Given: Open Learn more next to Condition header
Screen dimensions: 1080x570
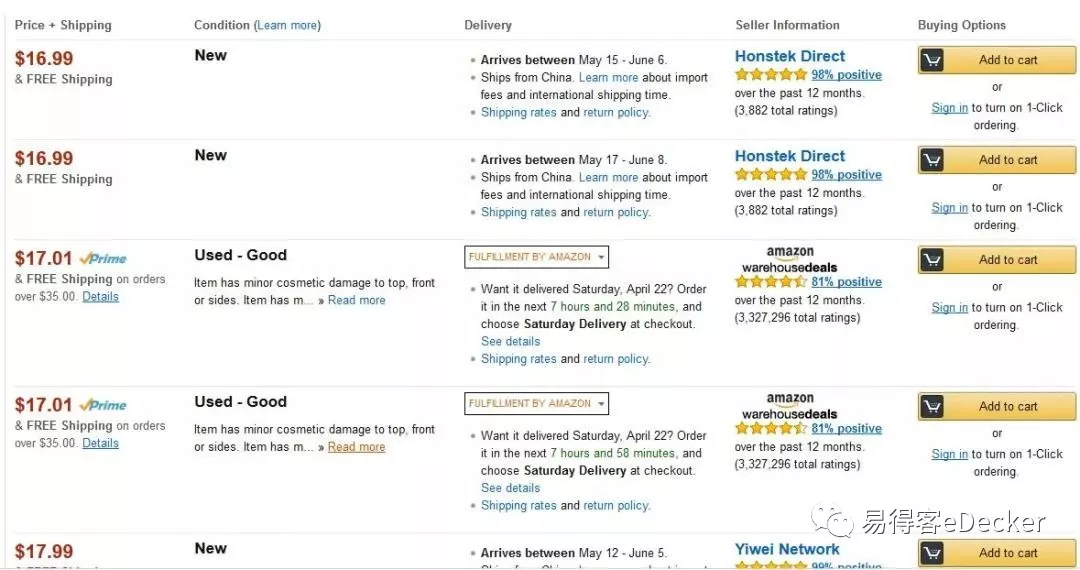Looking at the screenshot, I should click(287, 25).
